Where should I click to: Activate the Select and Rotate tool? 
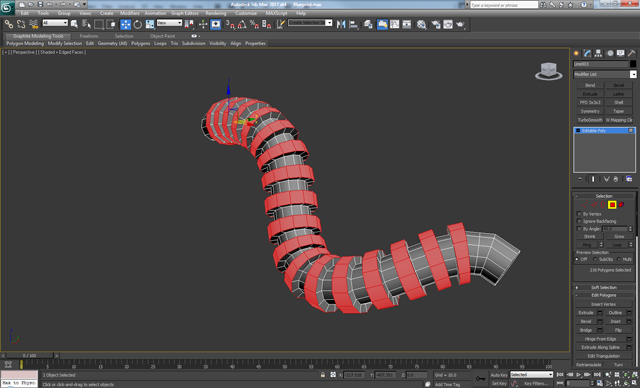click(138, 24)
